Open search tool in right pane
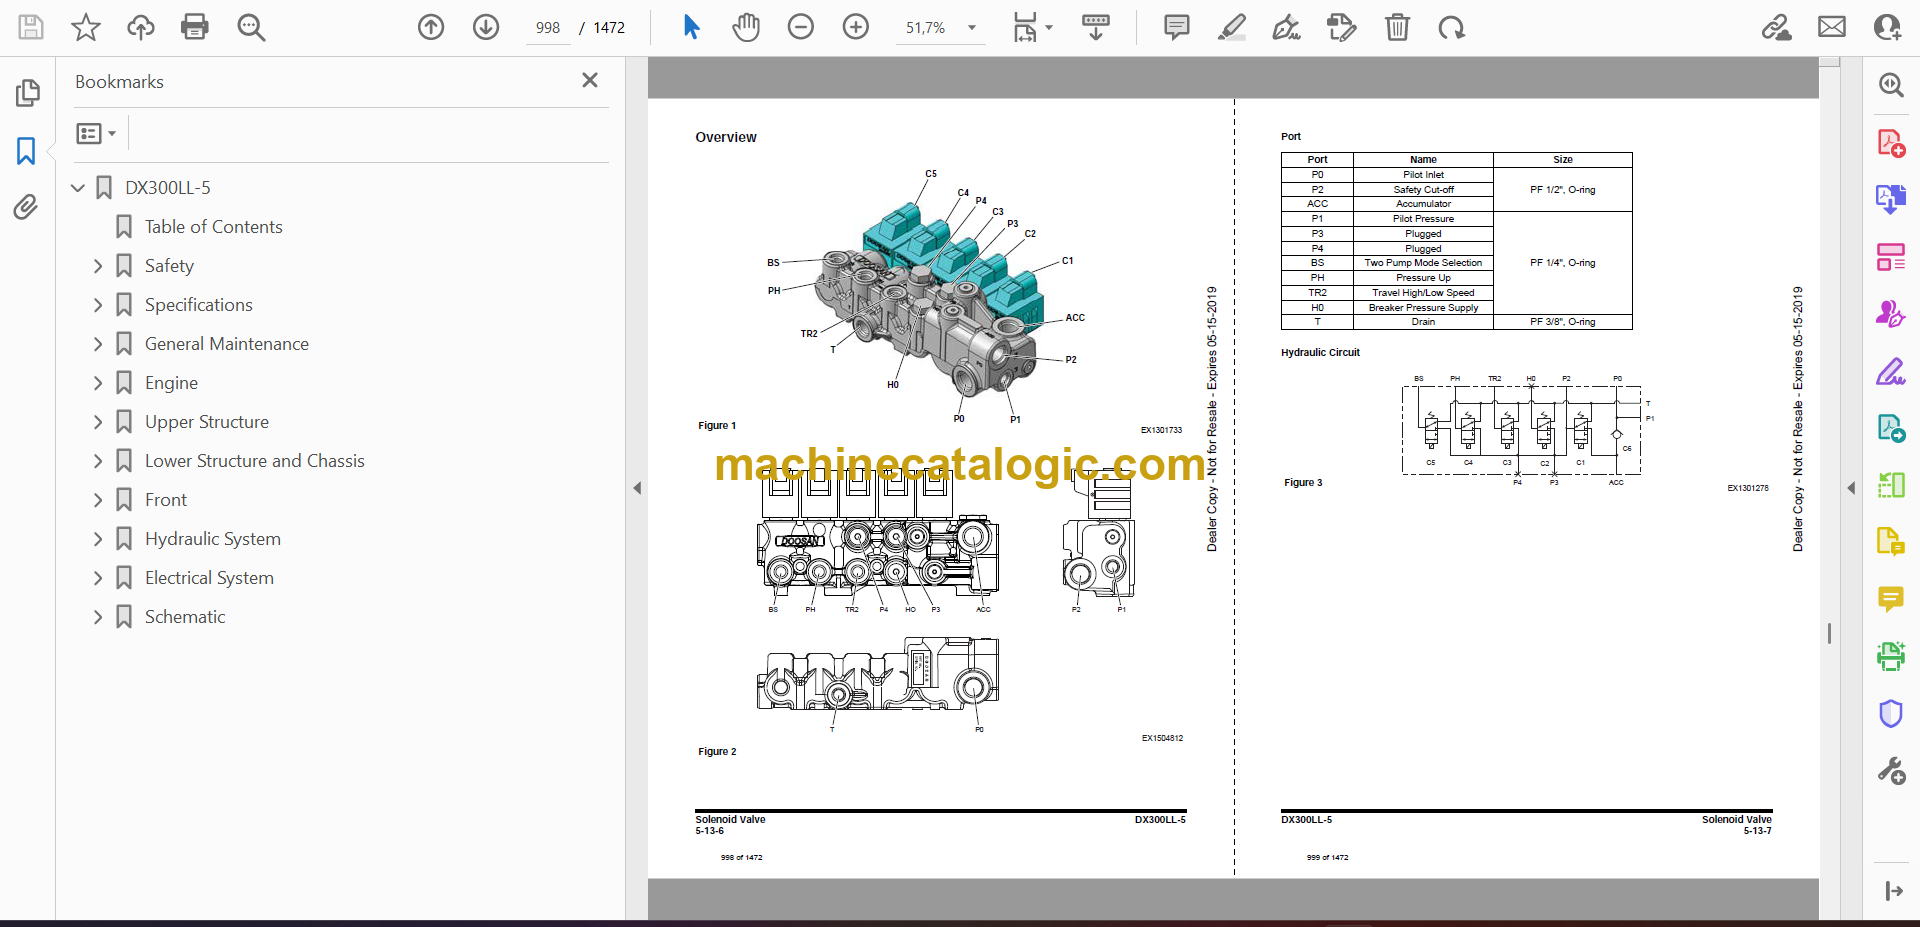 click(x=1890, y=85)
